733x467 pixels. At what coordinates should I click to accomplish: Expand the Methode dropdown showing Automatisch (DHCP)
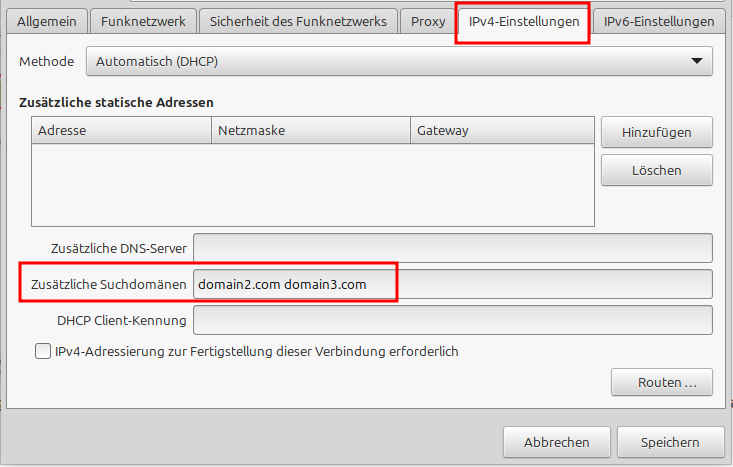pyautogui.click(x=399, y=62)
